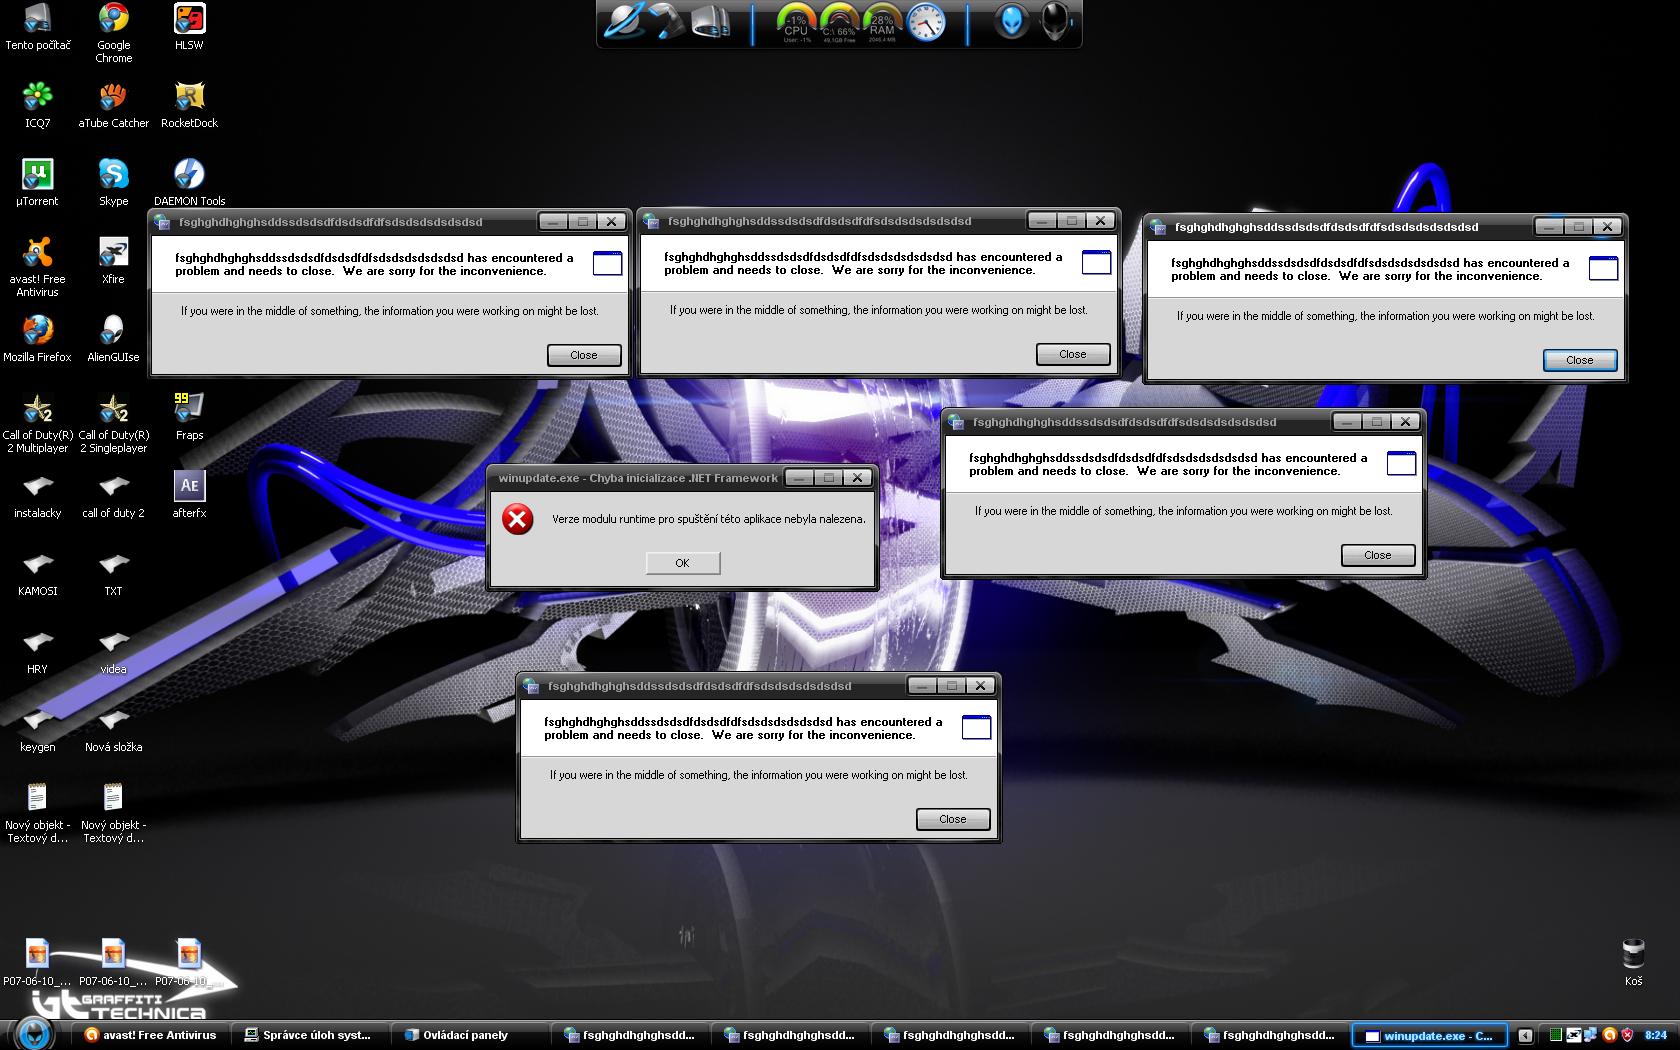Launch Skype from the desktop
This screenshot has height=1050, width=1680.
tap(113, 175)
